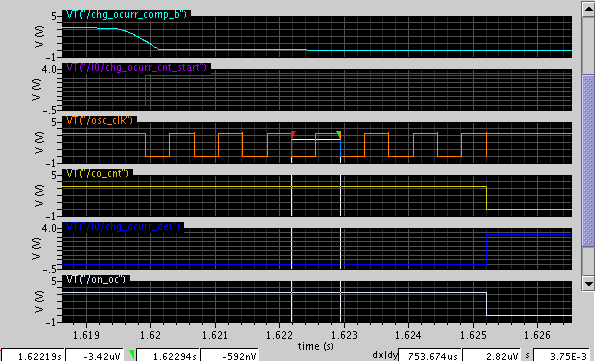Click the green marker icon in status bar
The width and height of the screenshot is (595, 361).
(132, 355)
